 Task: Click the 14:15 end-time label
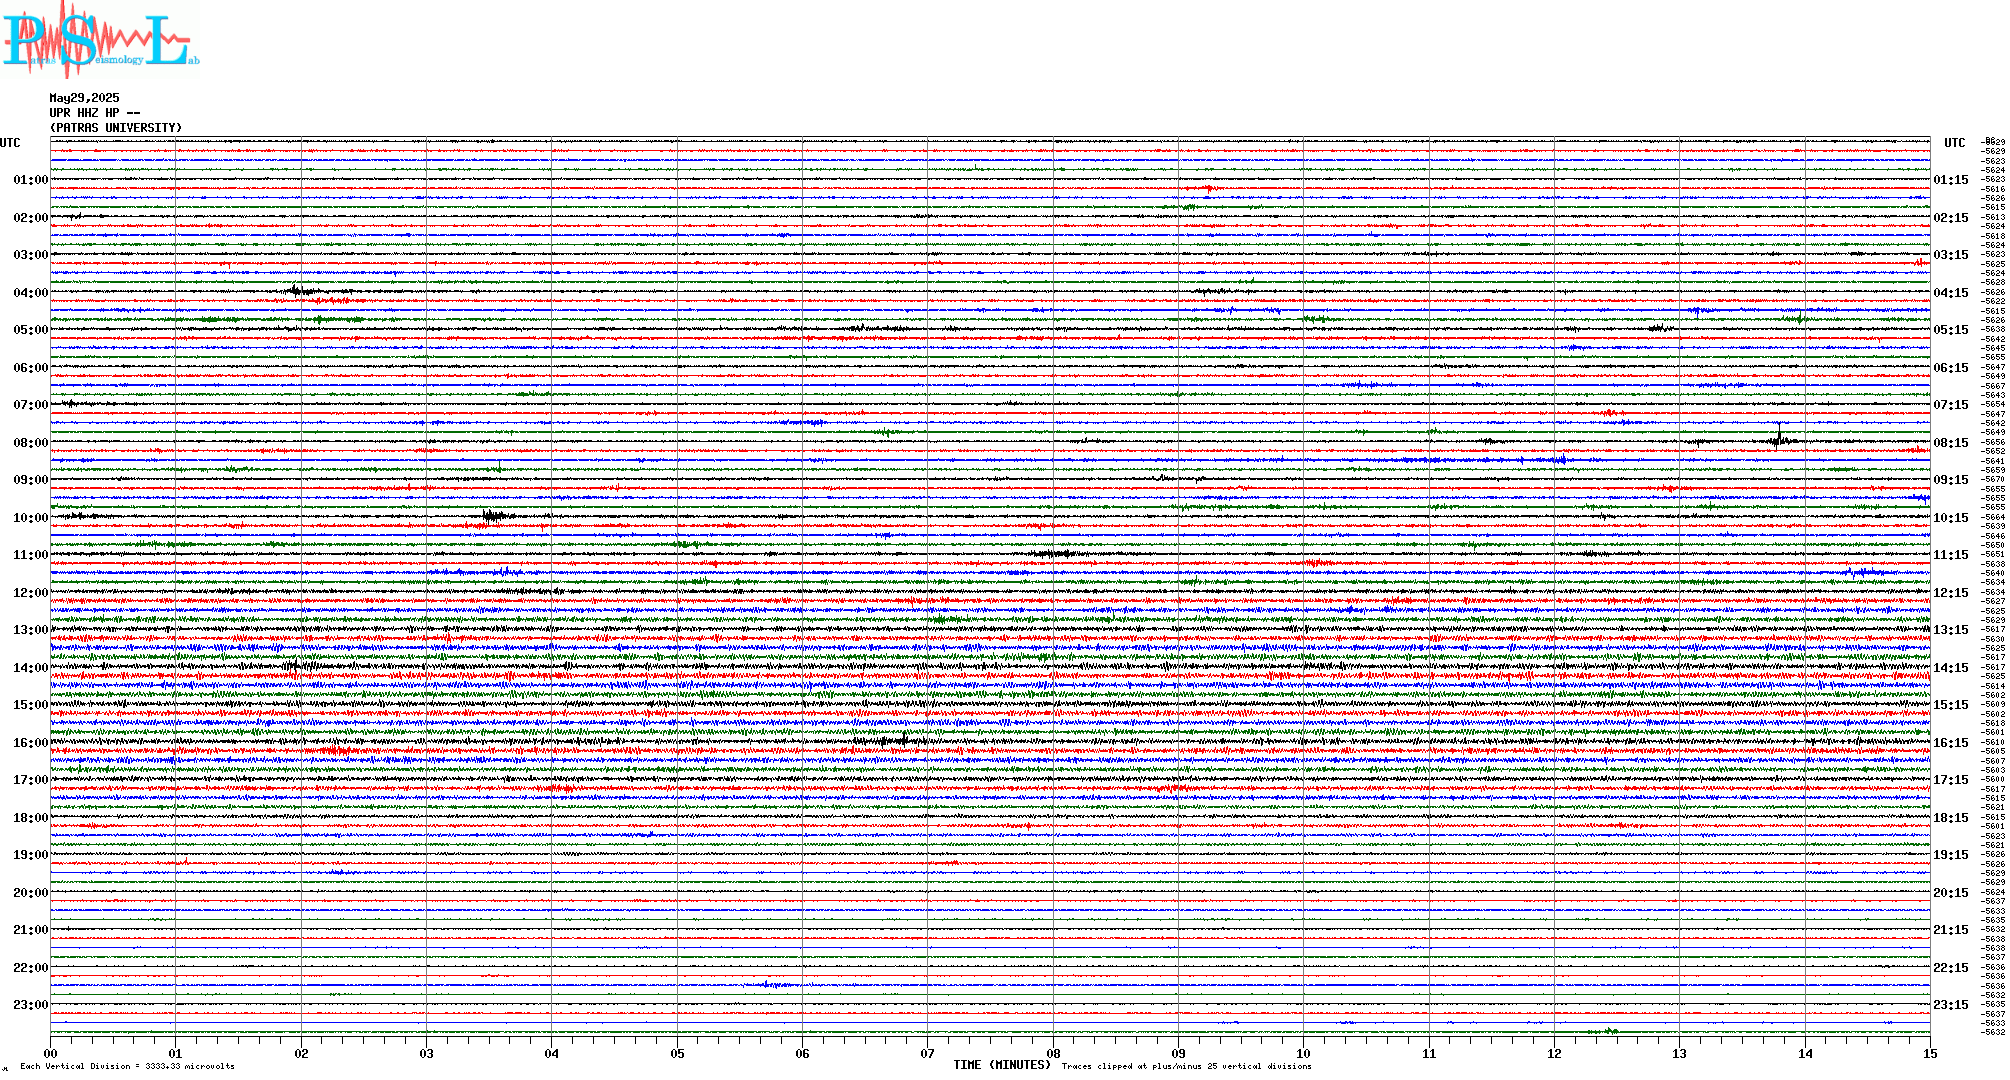[1951, 668]
